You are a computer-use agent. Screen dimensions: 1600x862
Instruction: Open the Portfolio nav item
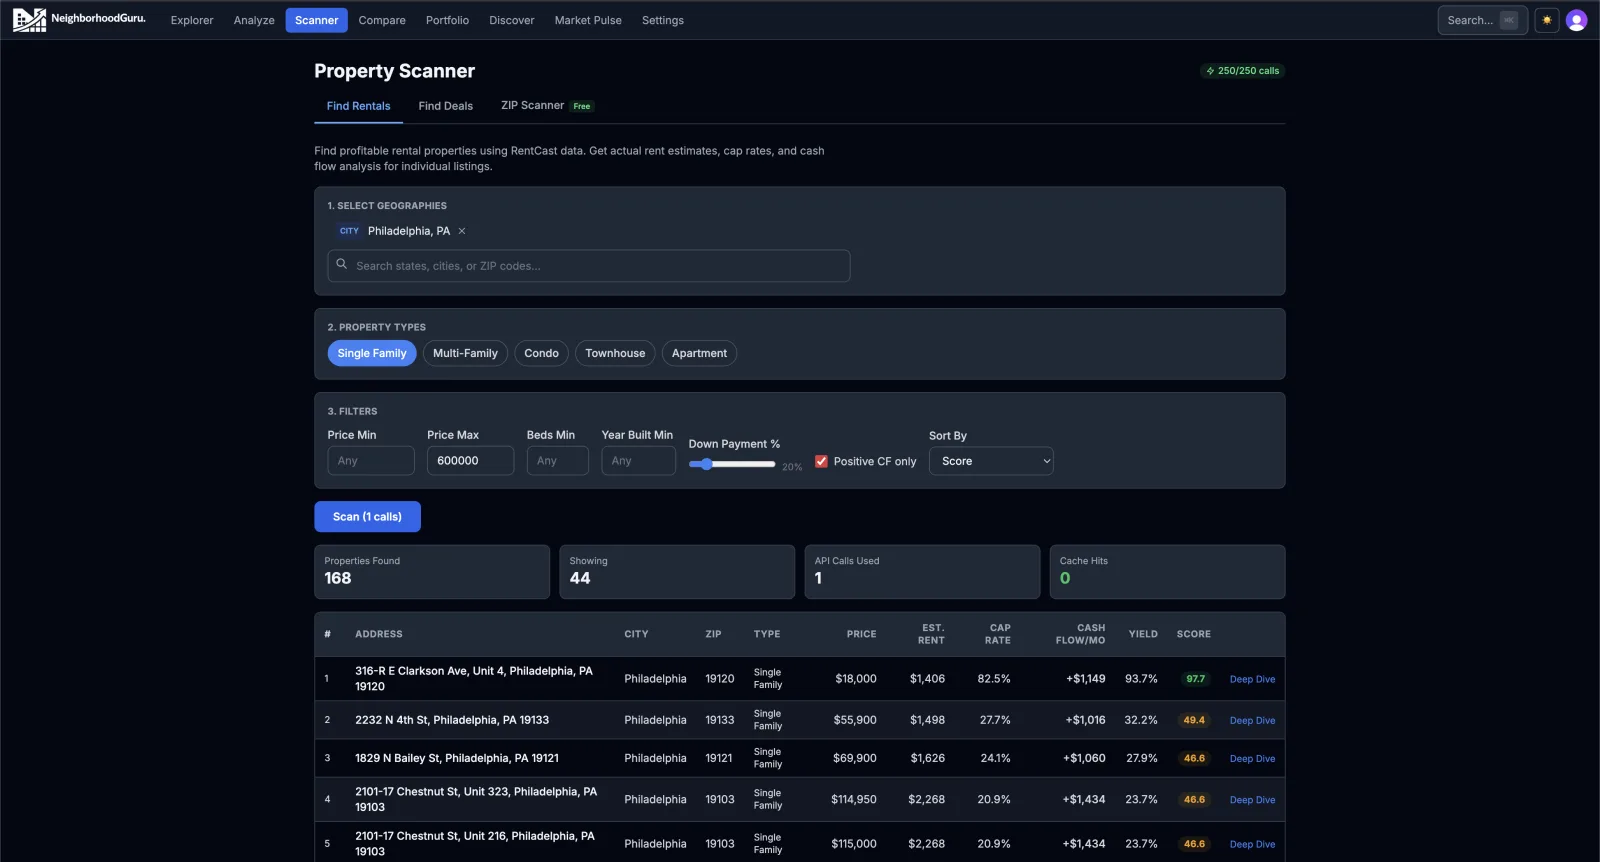pos(447,20)
